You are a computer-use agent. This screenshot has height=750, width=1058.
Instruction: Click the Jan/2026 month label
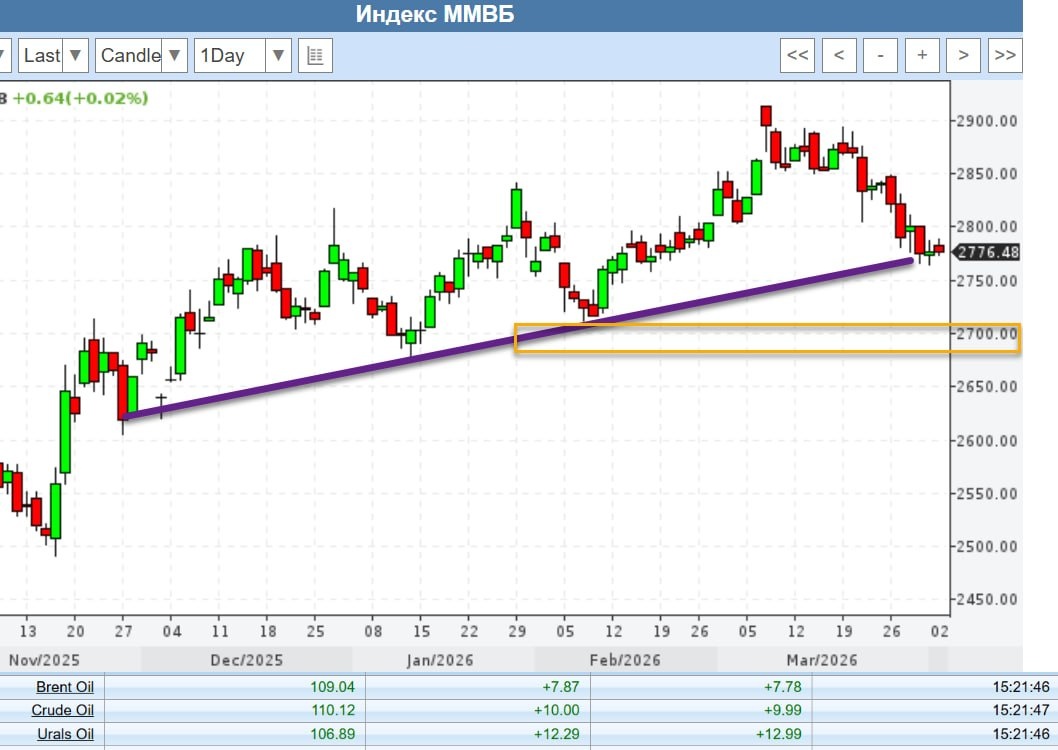[440, 660]
